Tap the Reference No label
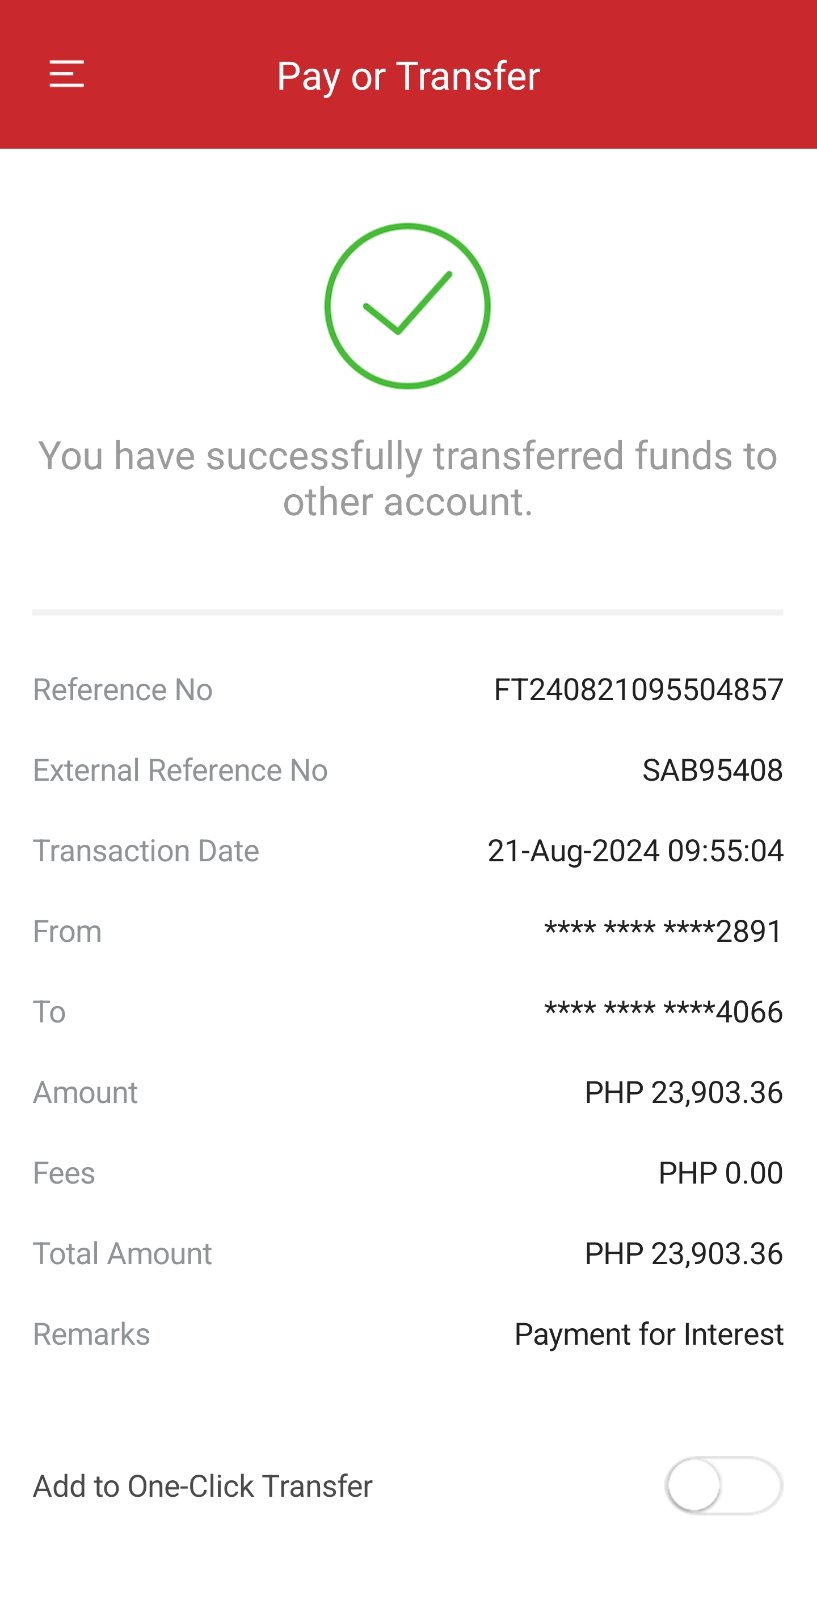 click(x=123, y=690)
